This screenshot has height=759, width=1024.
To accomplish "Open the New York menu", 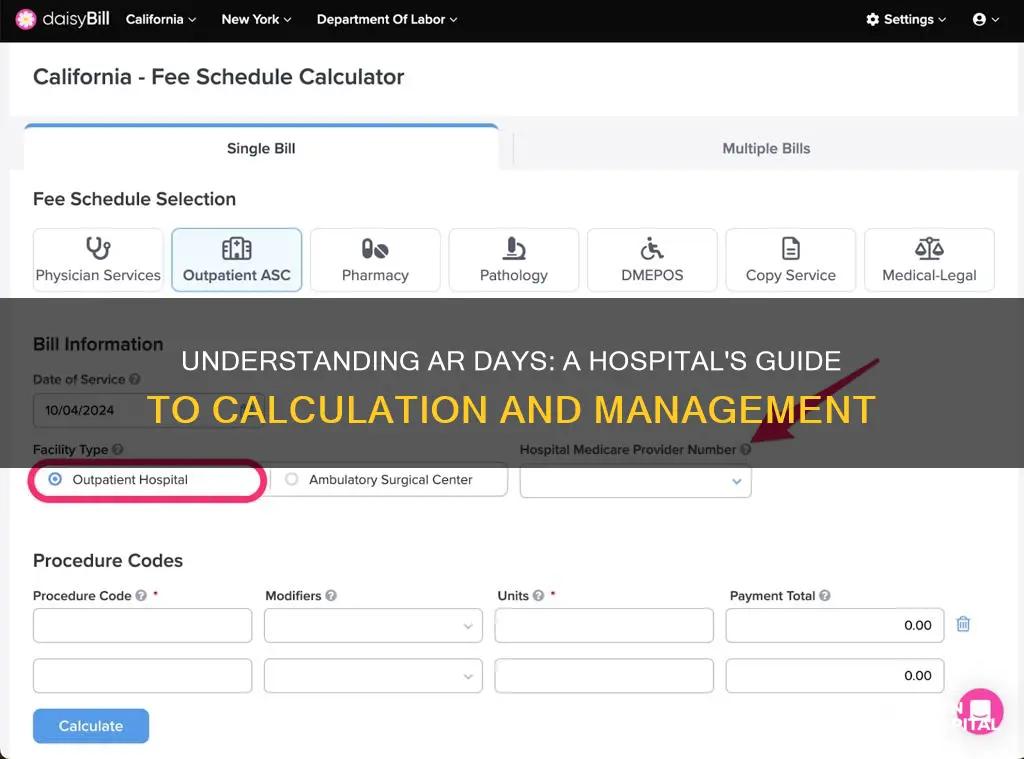I will 256,20.
